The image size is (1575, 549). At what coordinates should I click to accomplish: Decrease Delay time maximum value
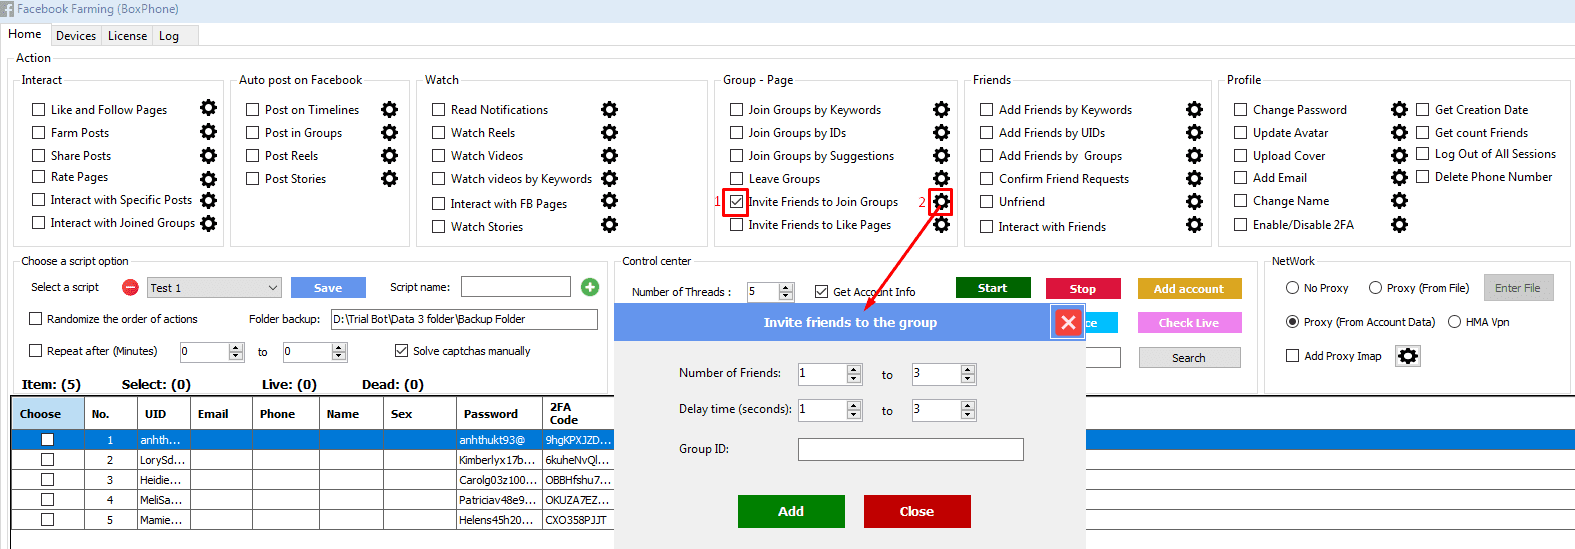[x=968, y=415]
